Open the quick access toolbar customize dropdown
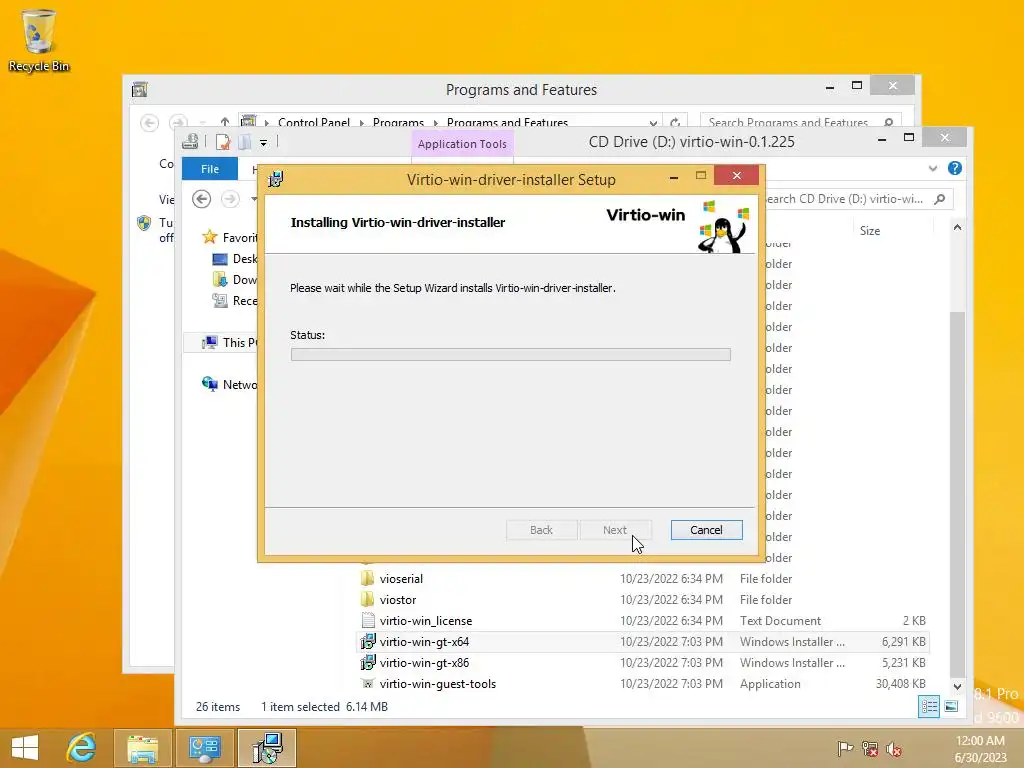 pyautogui.click(x=263, y=142)
